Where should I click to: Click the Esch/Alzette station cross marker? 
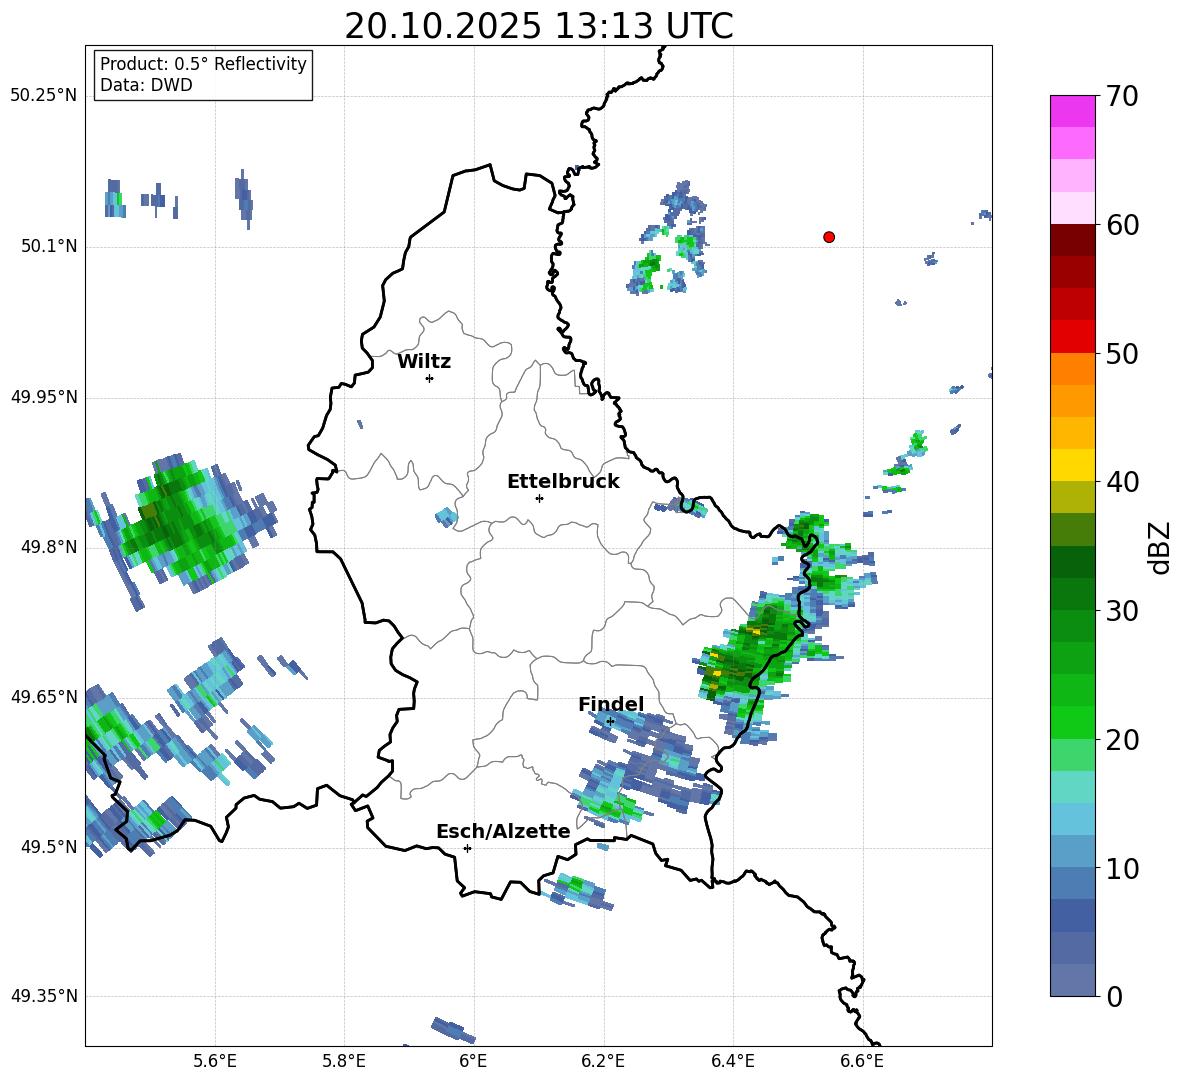coord(467,848)
